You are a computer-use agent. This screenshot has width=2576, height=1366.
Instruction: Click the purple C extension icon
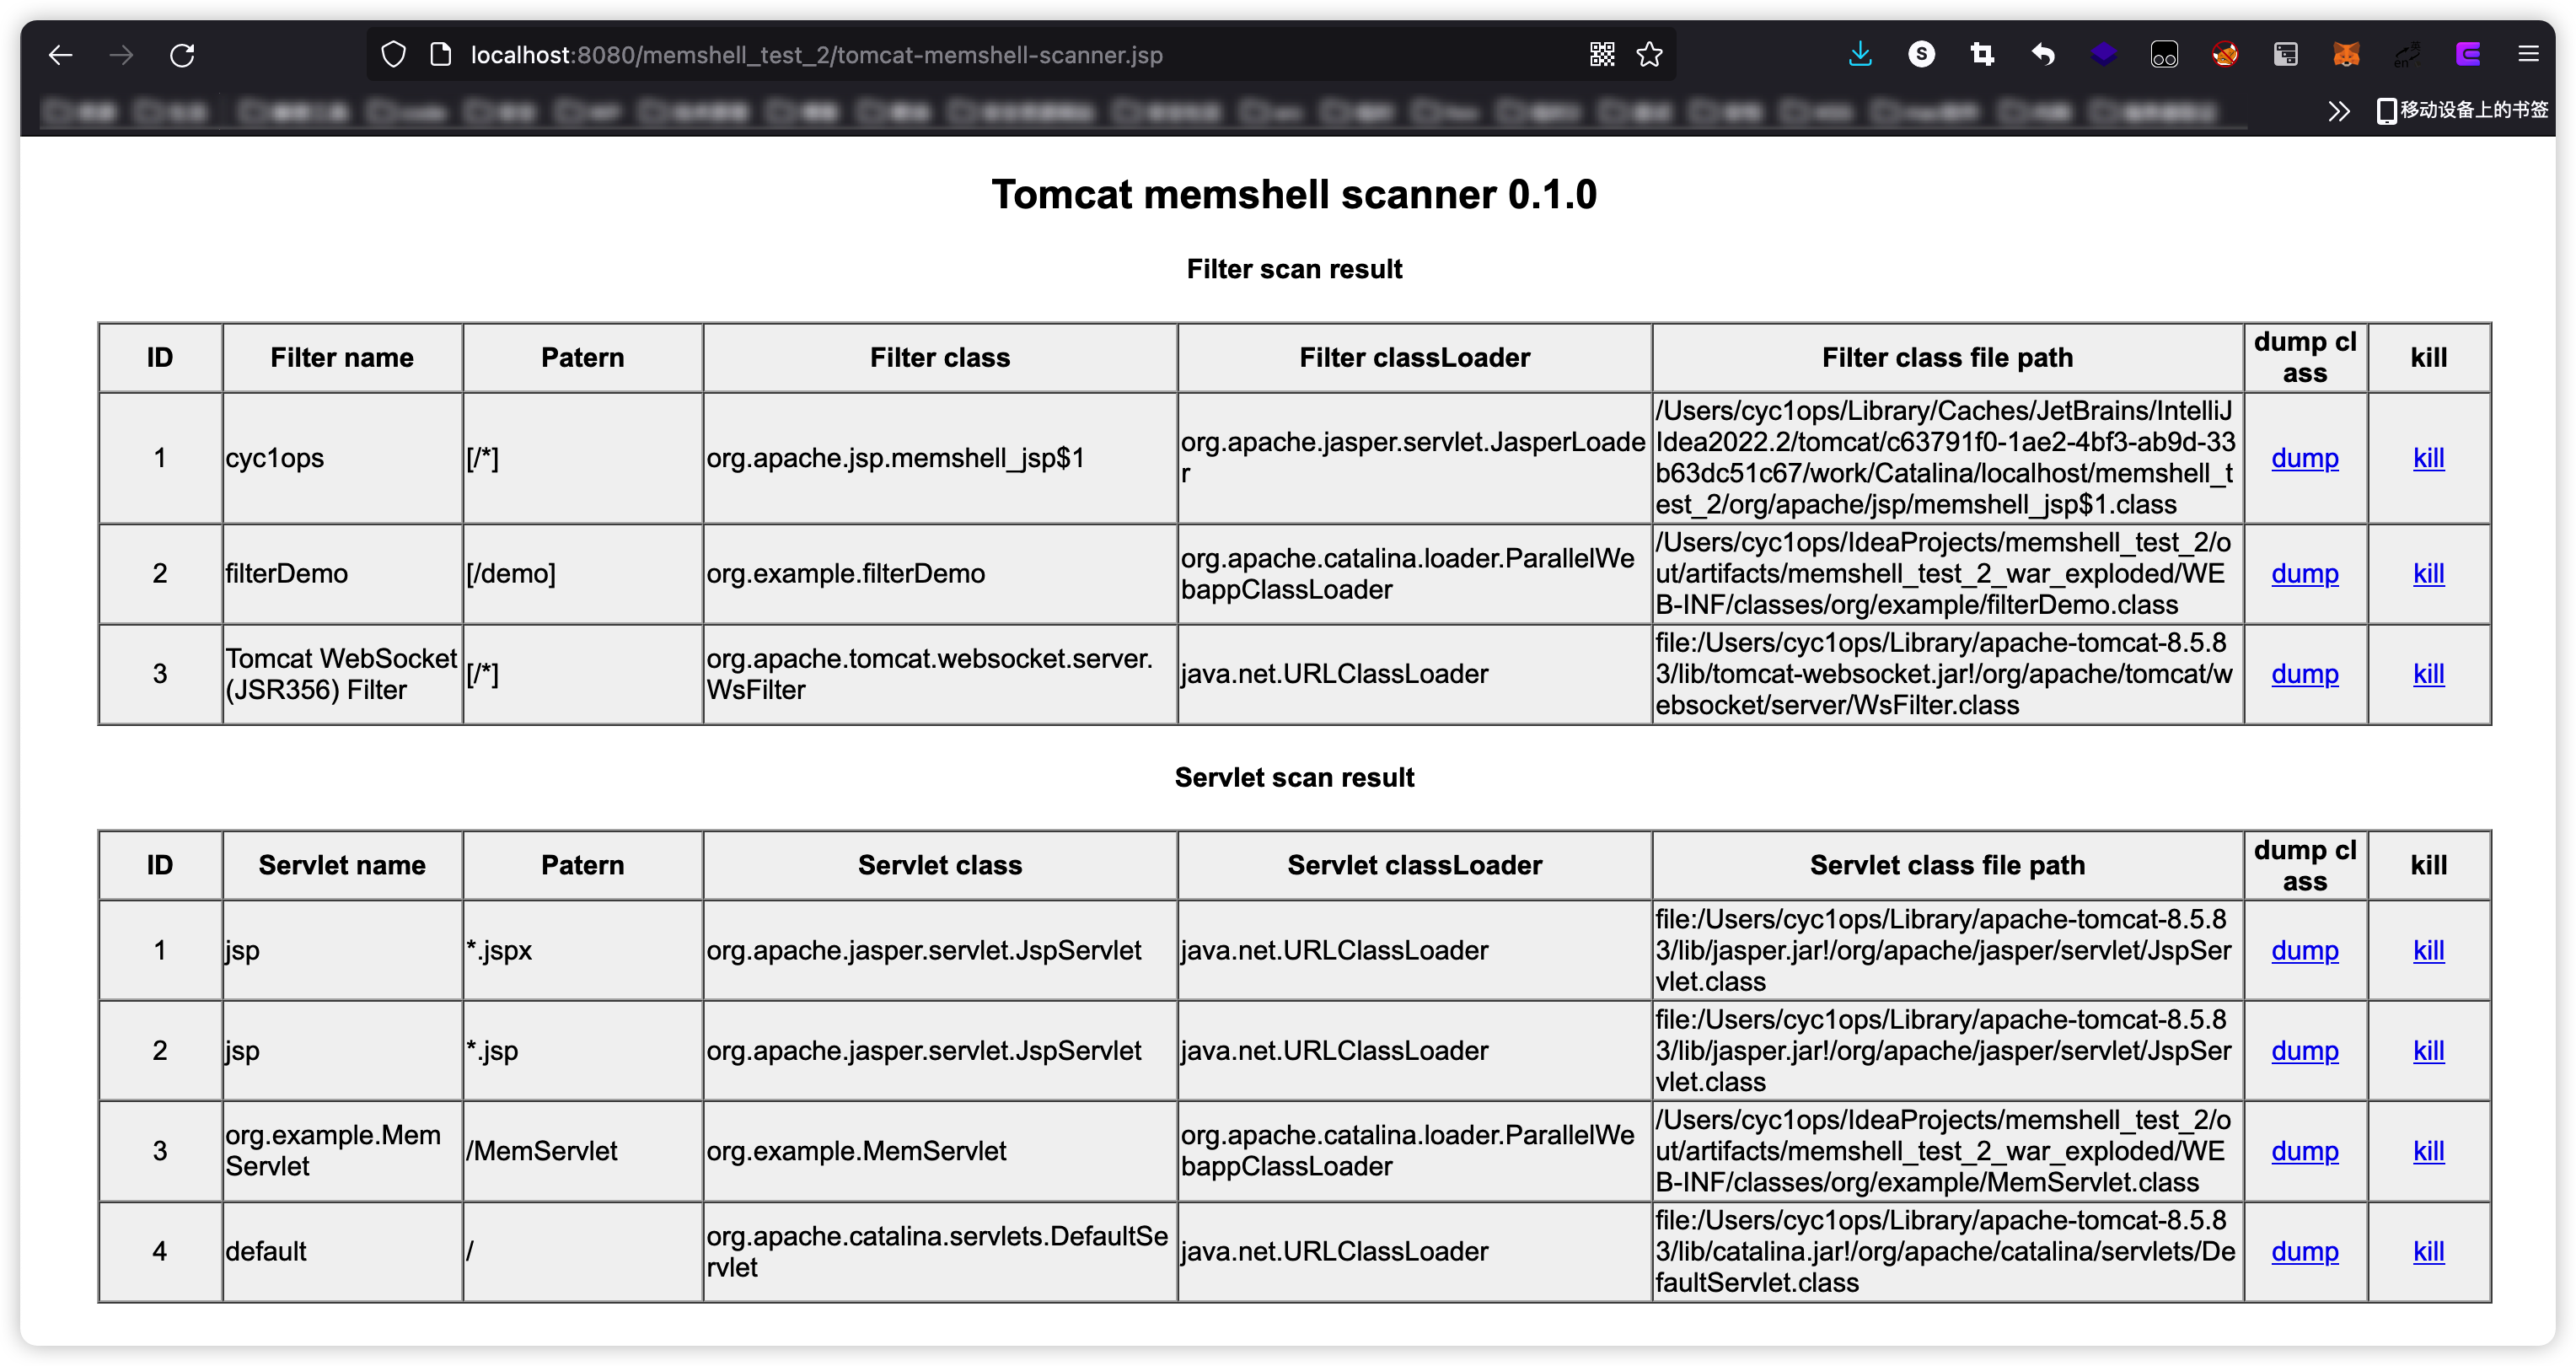(x=2468, y=55)
